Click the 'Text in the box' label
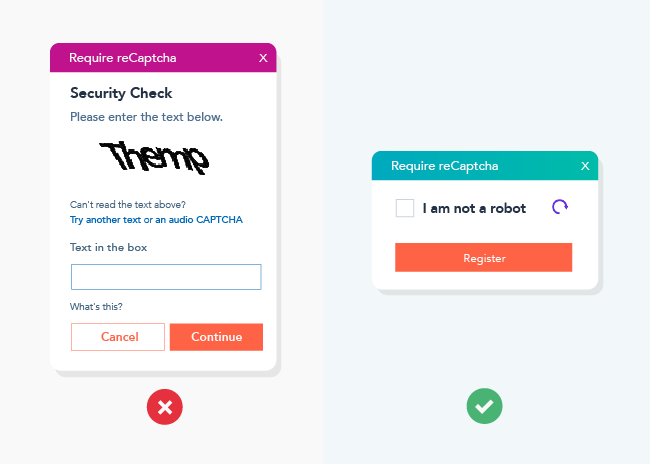650x464 pixels. pyautogui.click(x=109, y=247)
